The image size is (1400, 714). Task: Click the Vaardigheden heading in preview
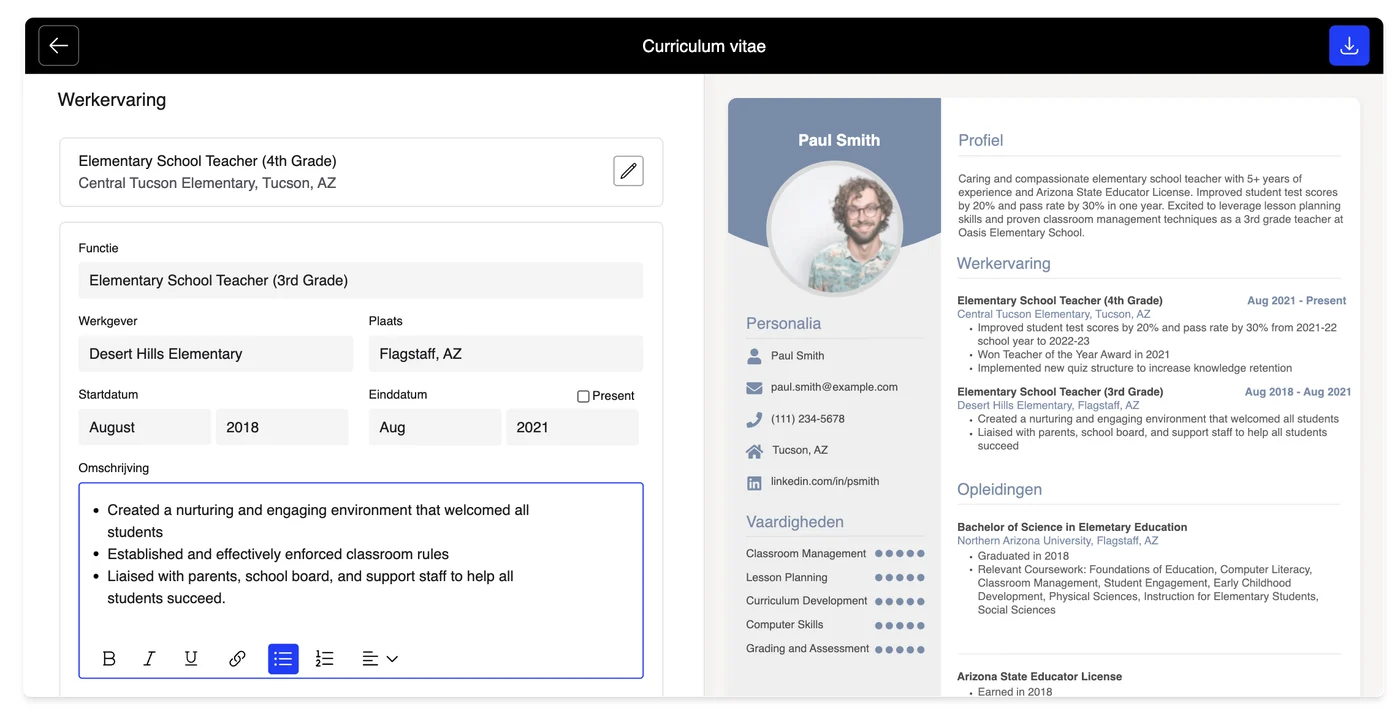click(x=795, y=522)
